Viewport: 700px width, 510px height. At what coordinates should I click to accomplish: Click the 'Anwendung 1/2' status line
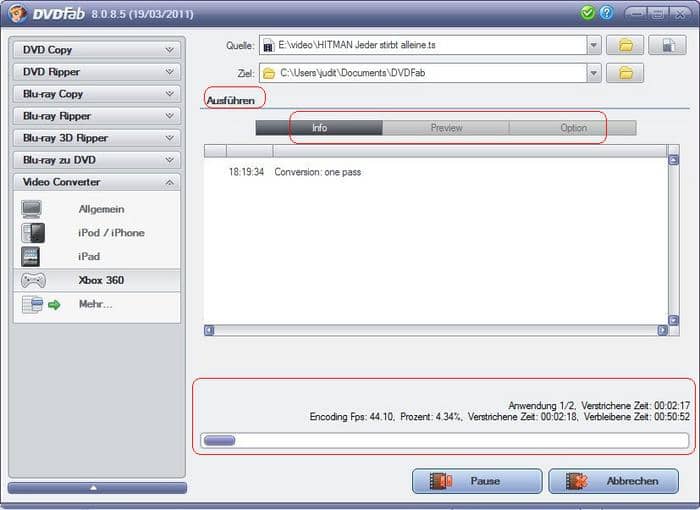click(x=599, y=405)
